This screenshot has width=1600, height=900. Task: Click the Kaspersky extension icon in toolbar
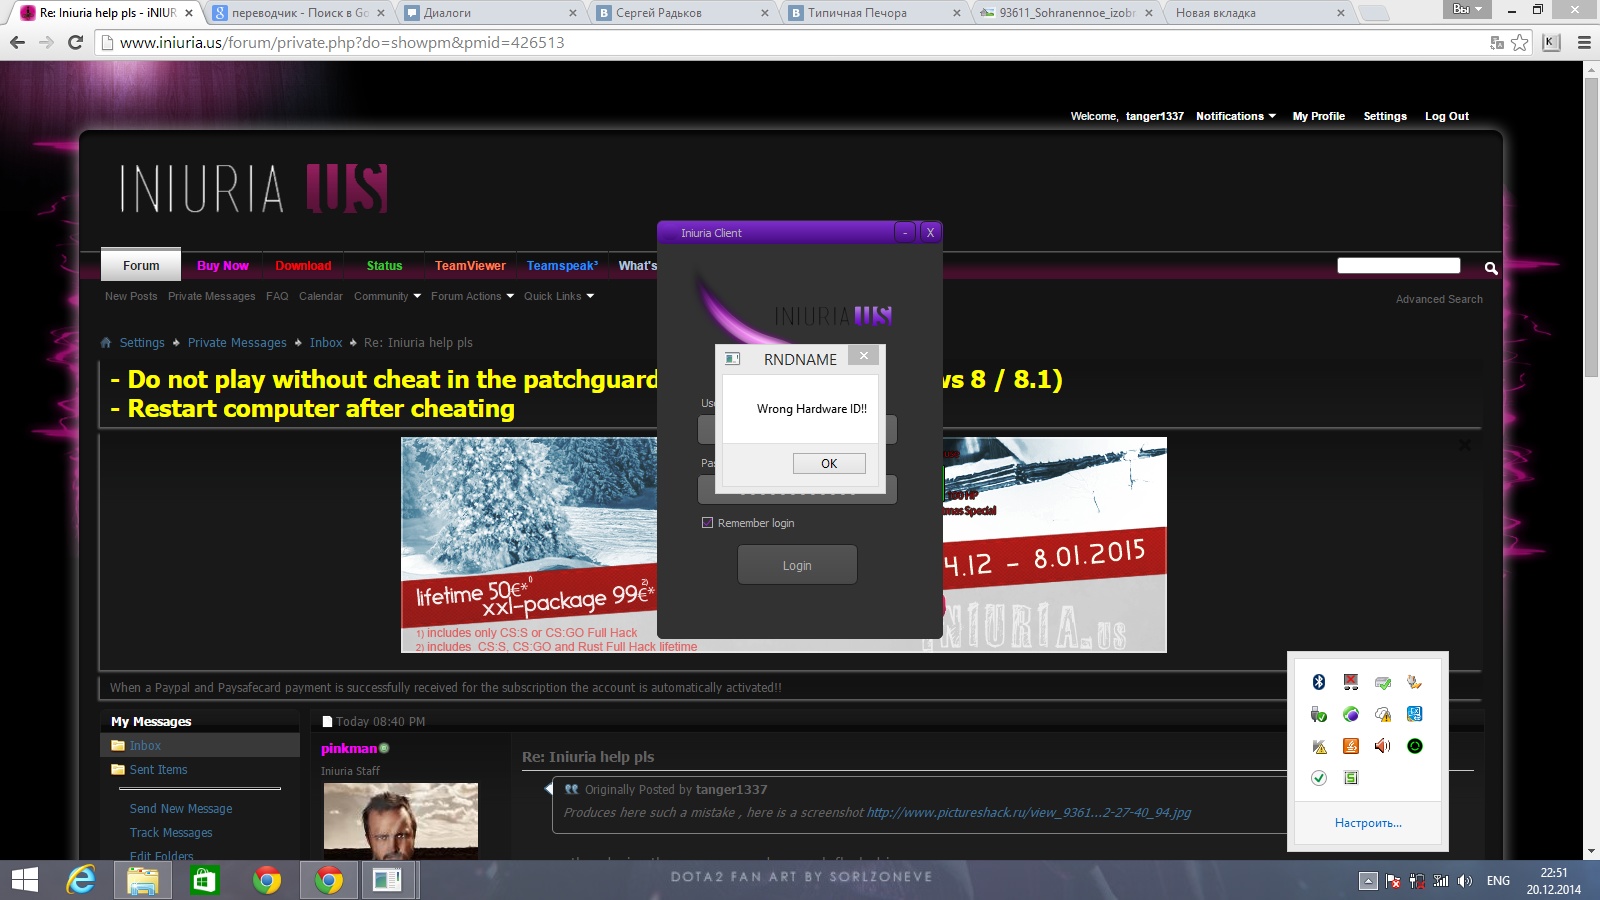click(x=1551, y=42)
